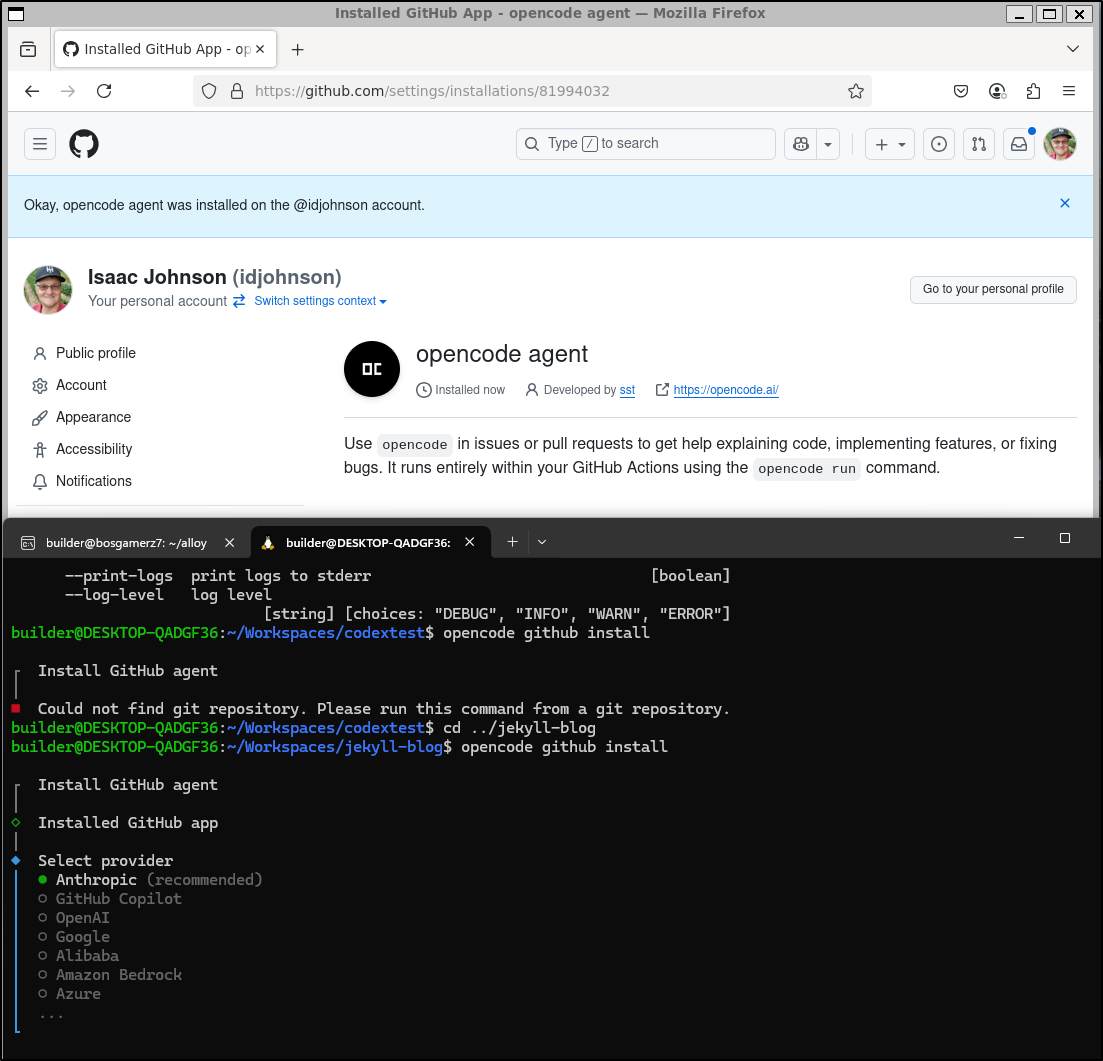This screenshot has height=1061, width=1103.
Task: List all Firefox tabs via chevron
Action: point(1072,49)
